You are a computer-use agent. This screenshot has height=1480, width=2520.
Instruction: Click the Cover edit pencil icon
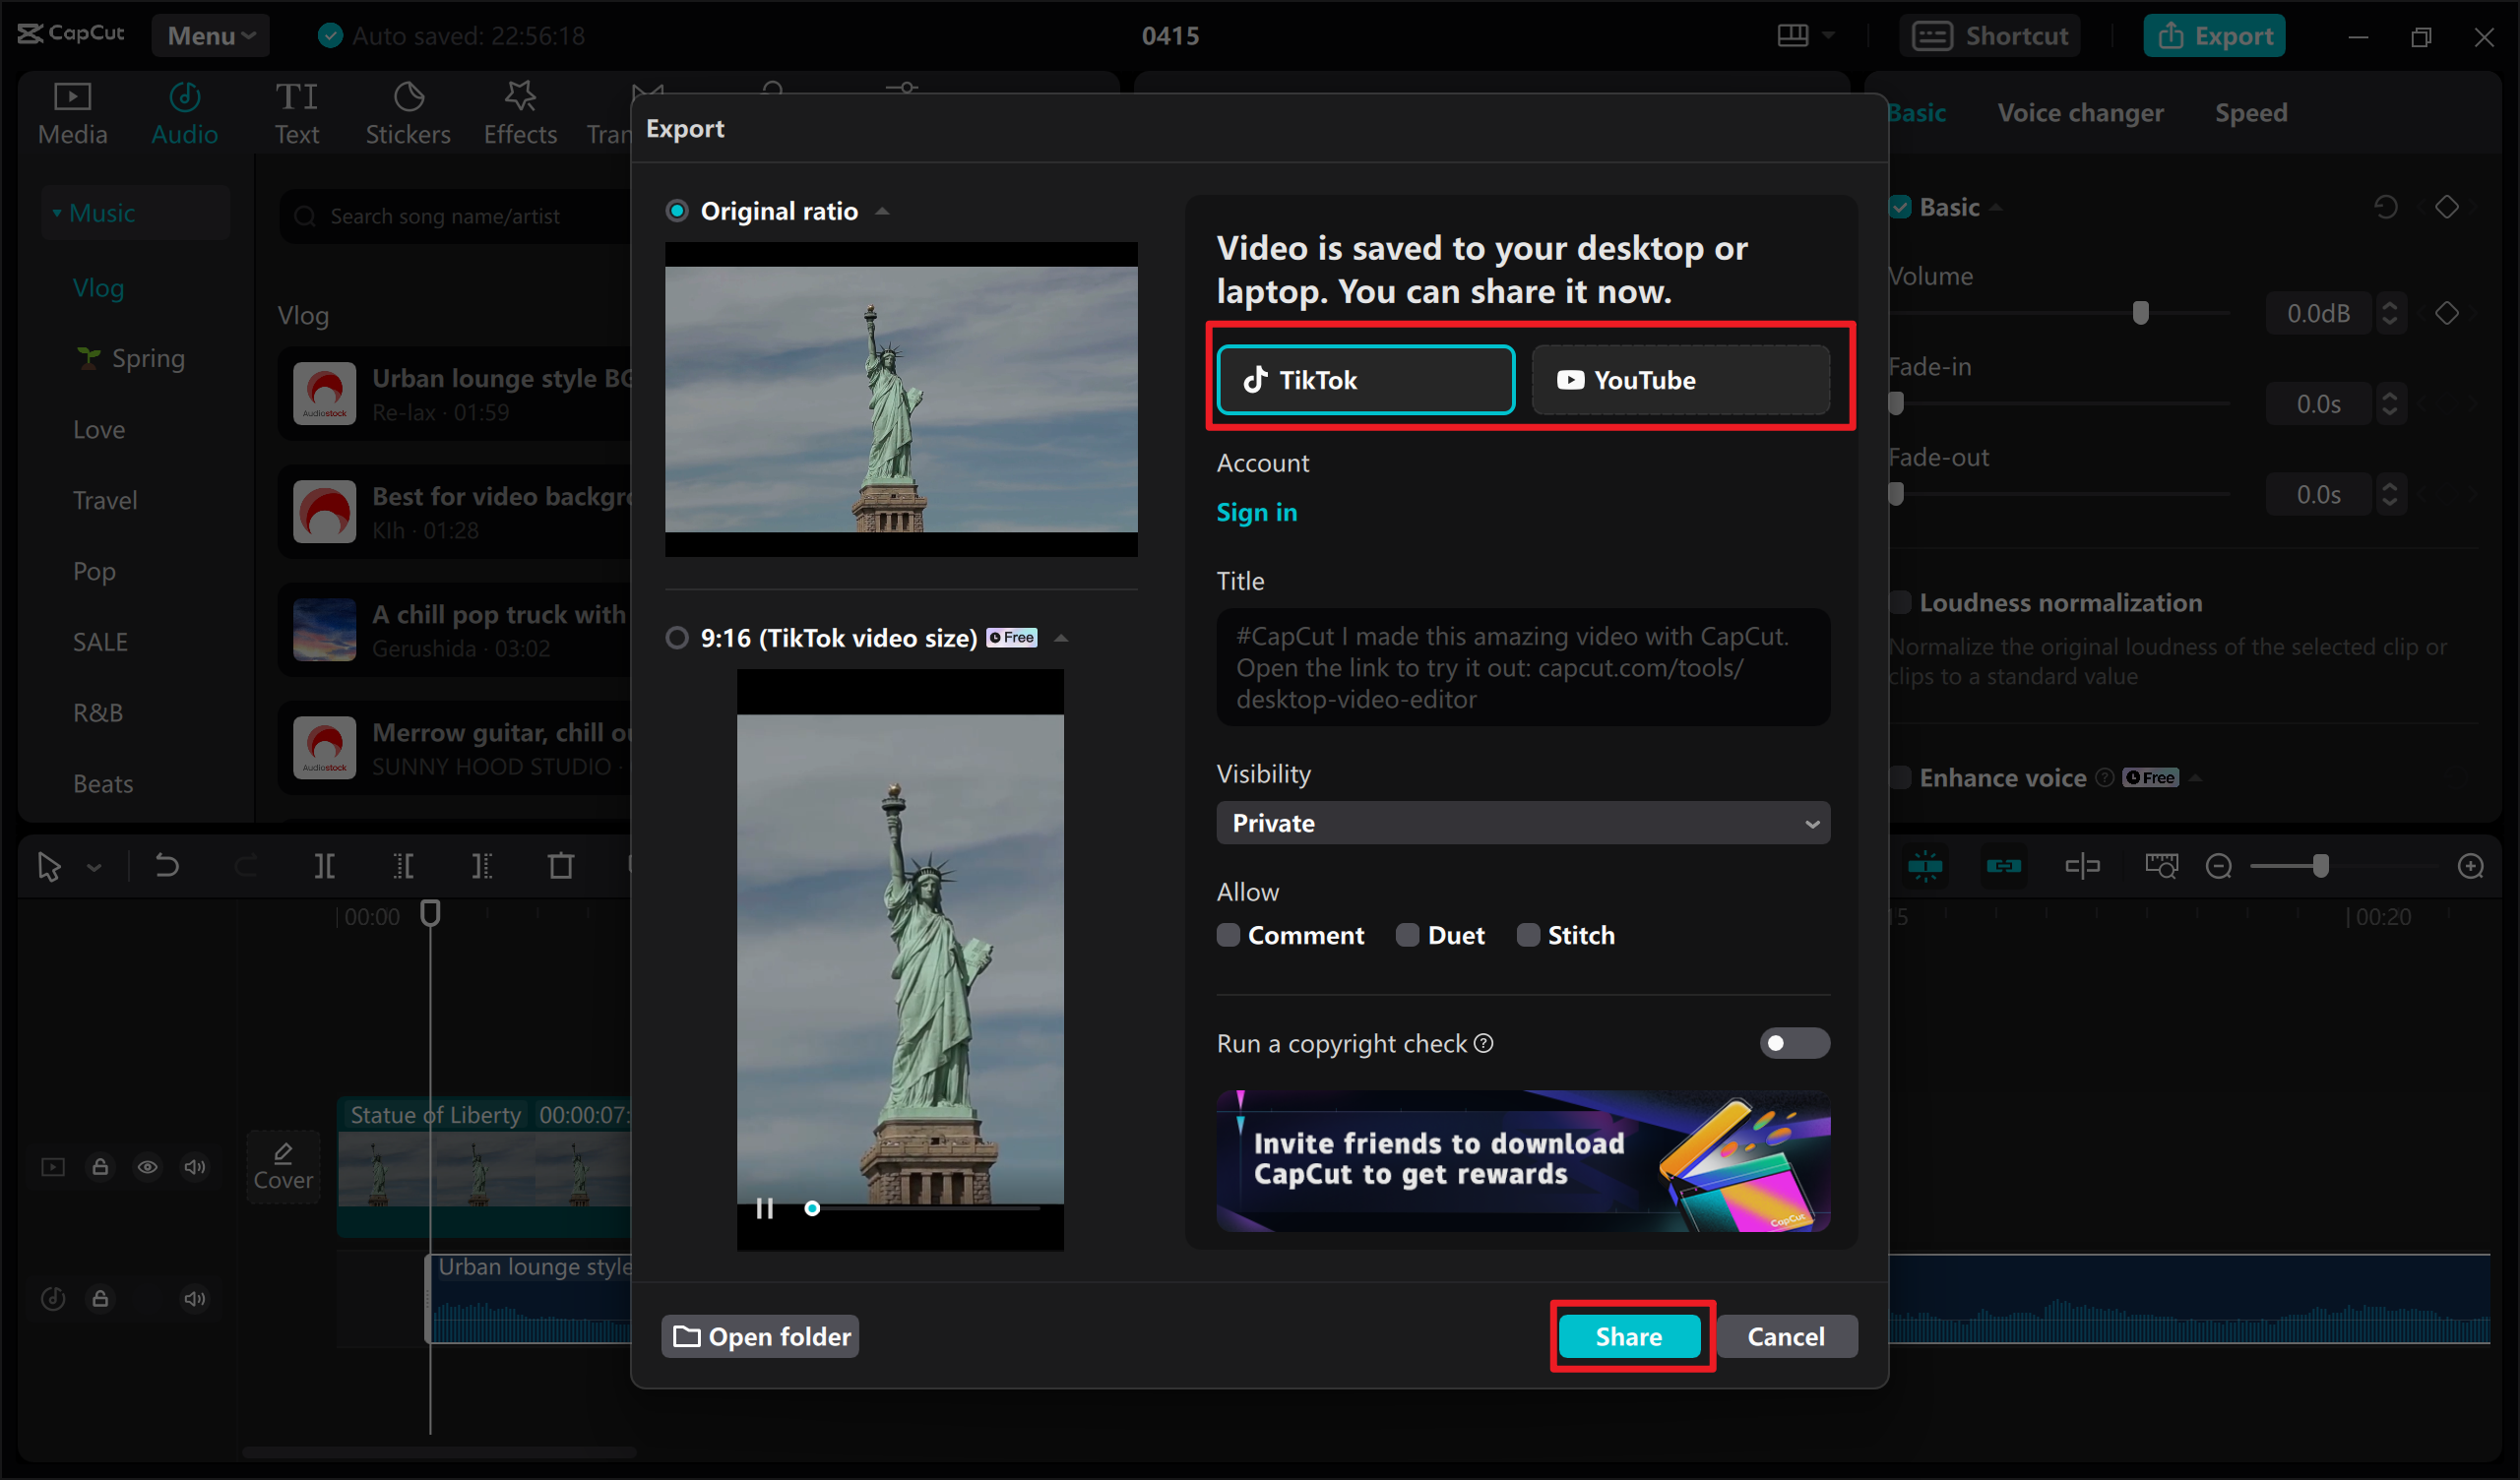click(x=283, y=1155)
